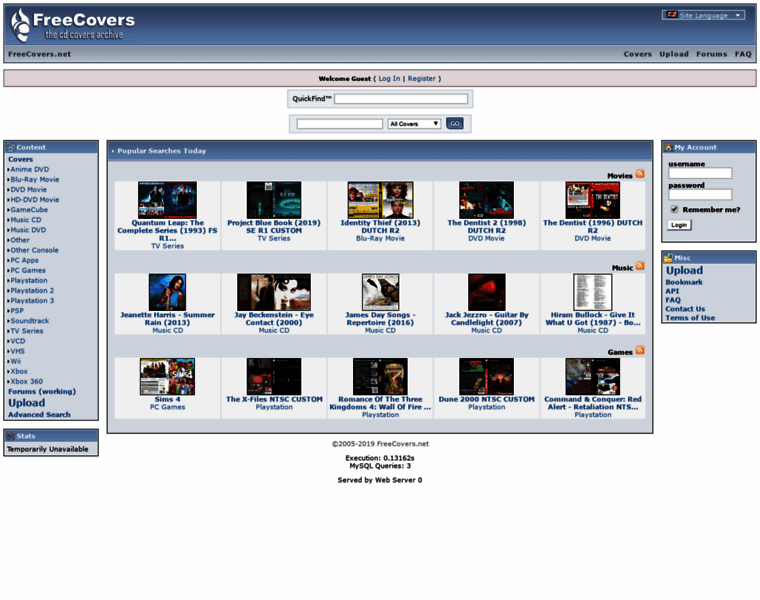Go to FreeCovers.net home link
The width and height of the screenshot is (760, 600).
pos(39,54)
